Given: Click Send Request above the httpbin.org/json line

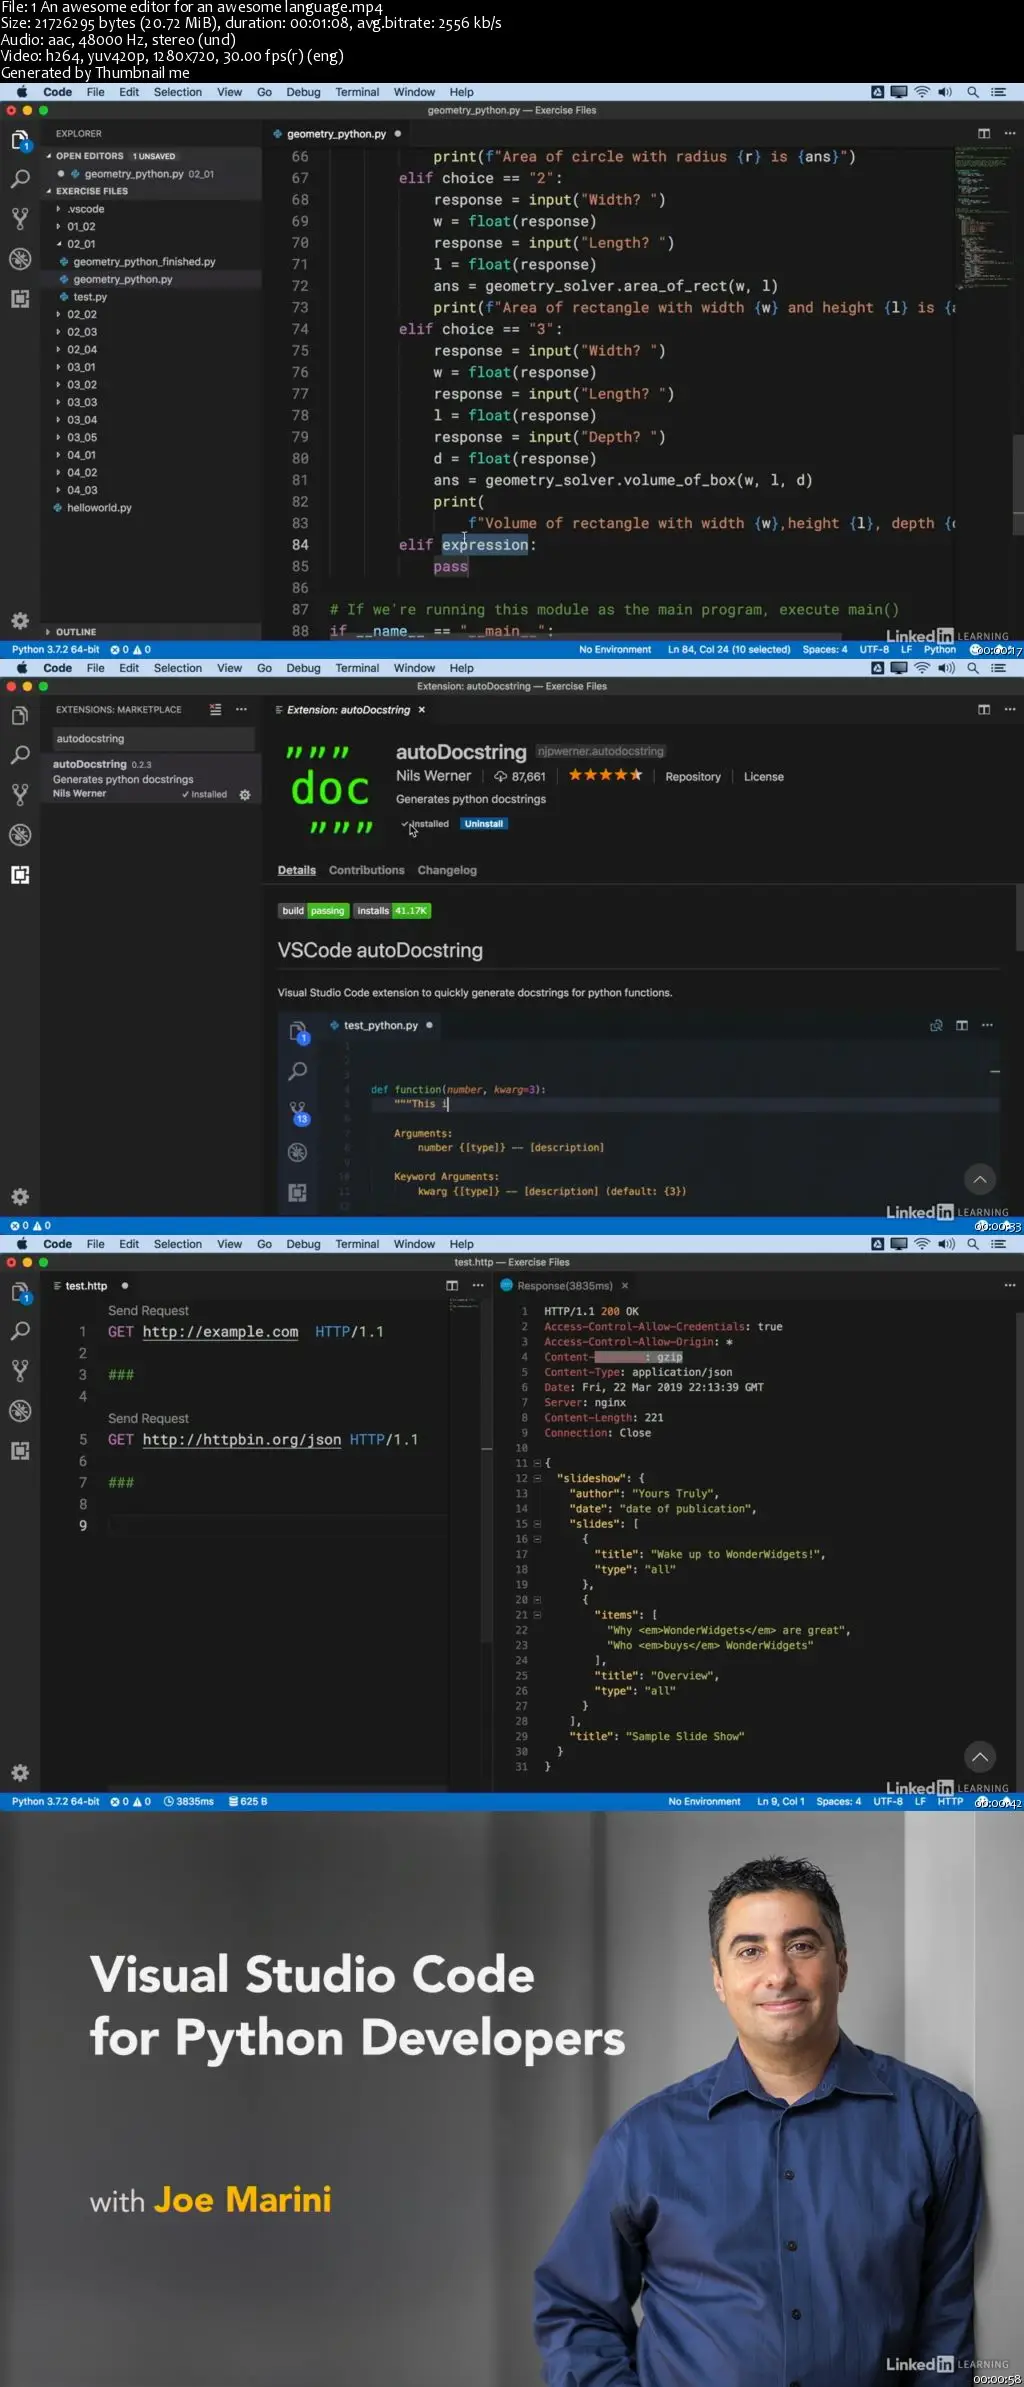Looking at the screenshot, I should (x=148, y=1419).
